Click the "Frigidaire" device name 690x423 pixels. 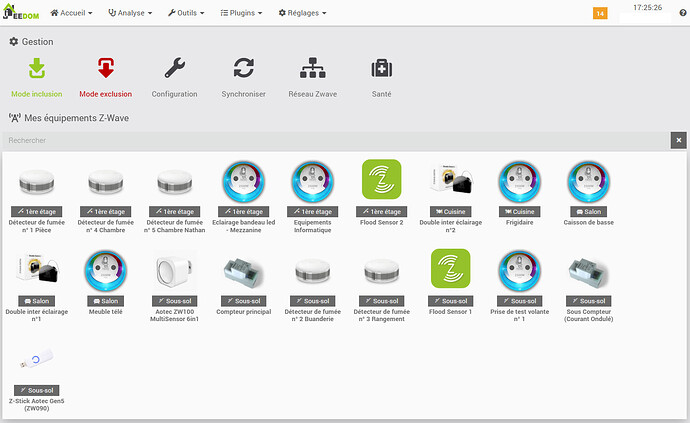click(520, 222)
